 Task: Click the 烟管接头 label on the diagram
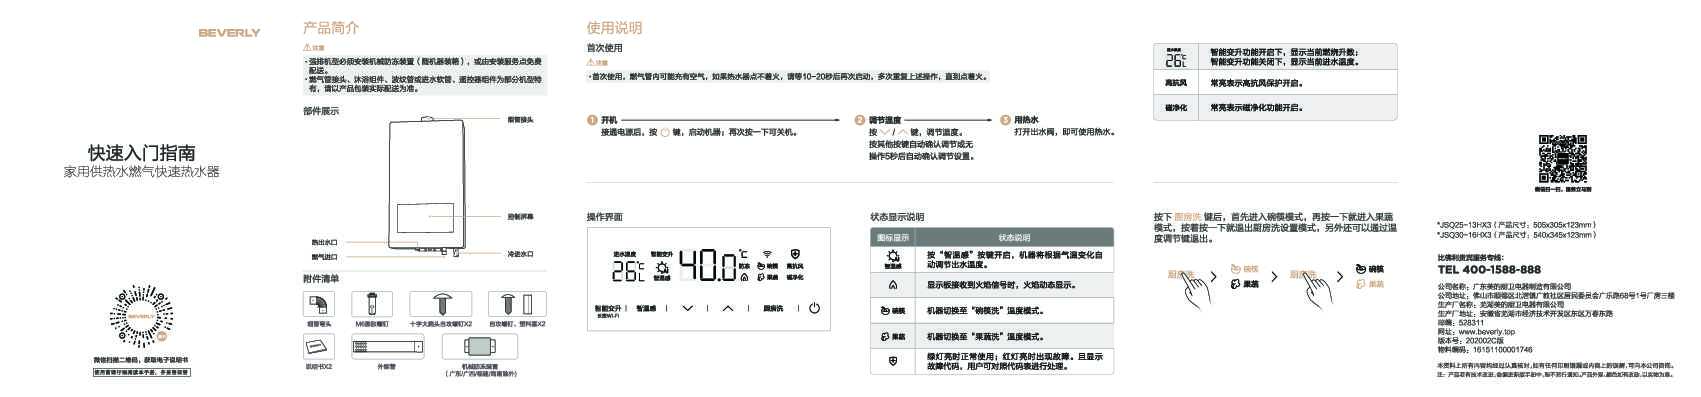coord(520,120)
